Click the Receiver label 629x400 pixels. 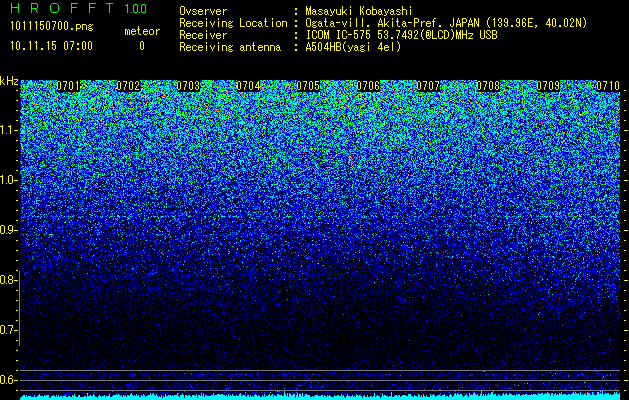coord(203,35)
